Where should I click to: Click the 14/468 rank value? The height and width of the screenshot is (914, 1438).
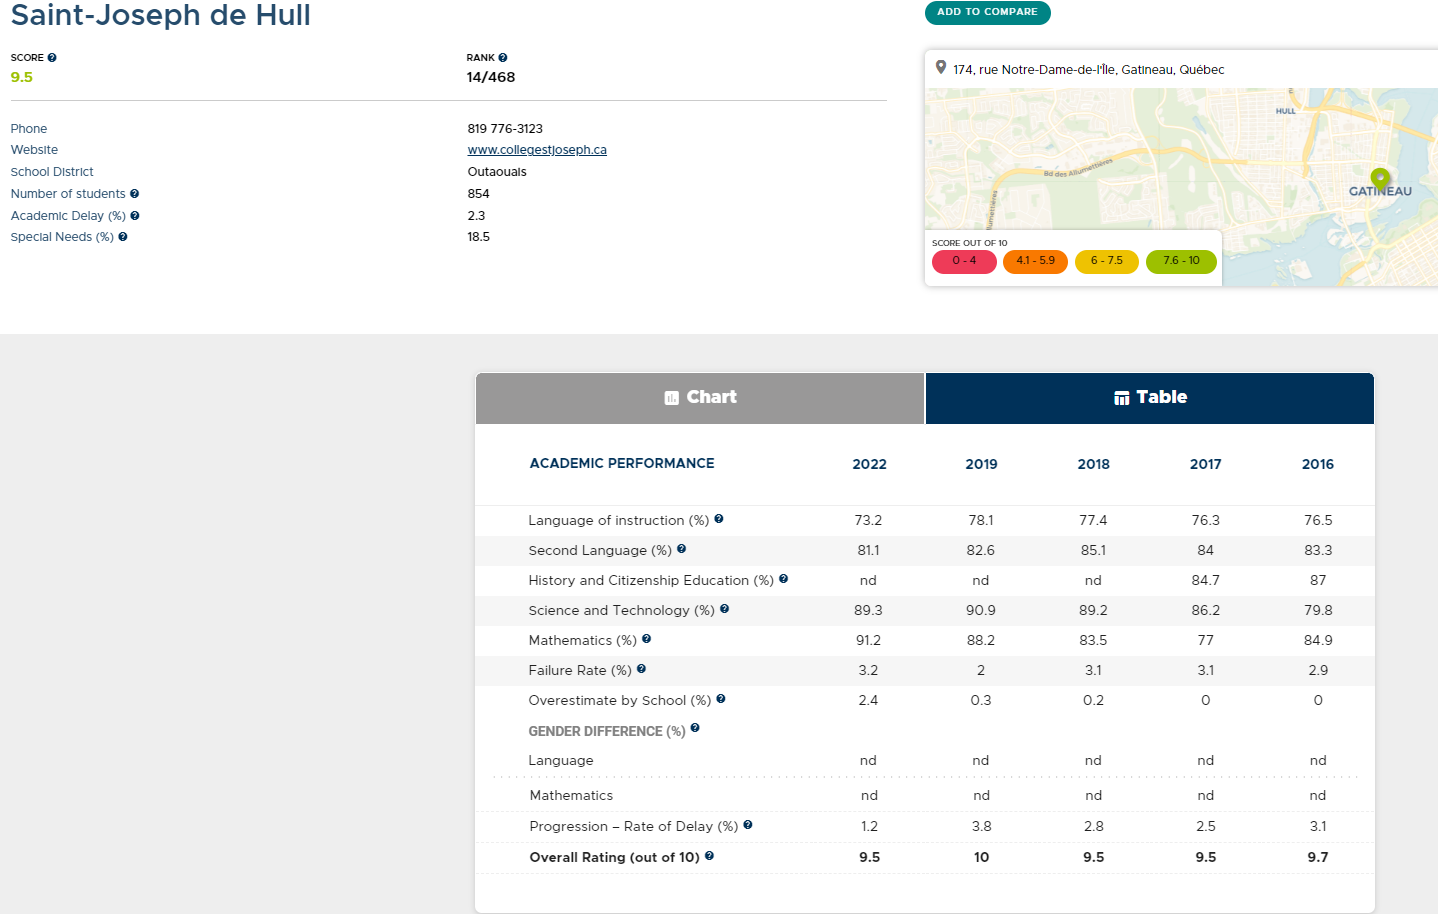point(490,77)
